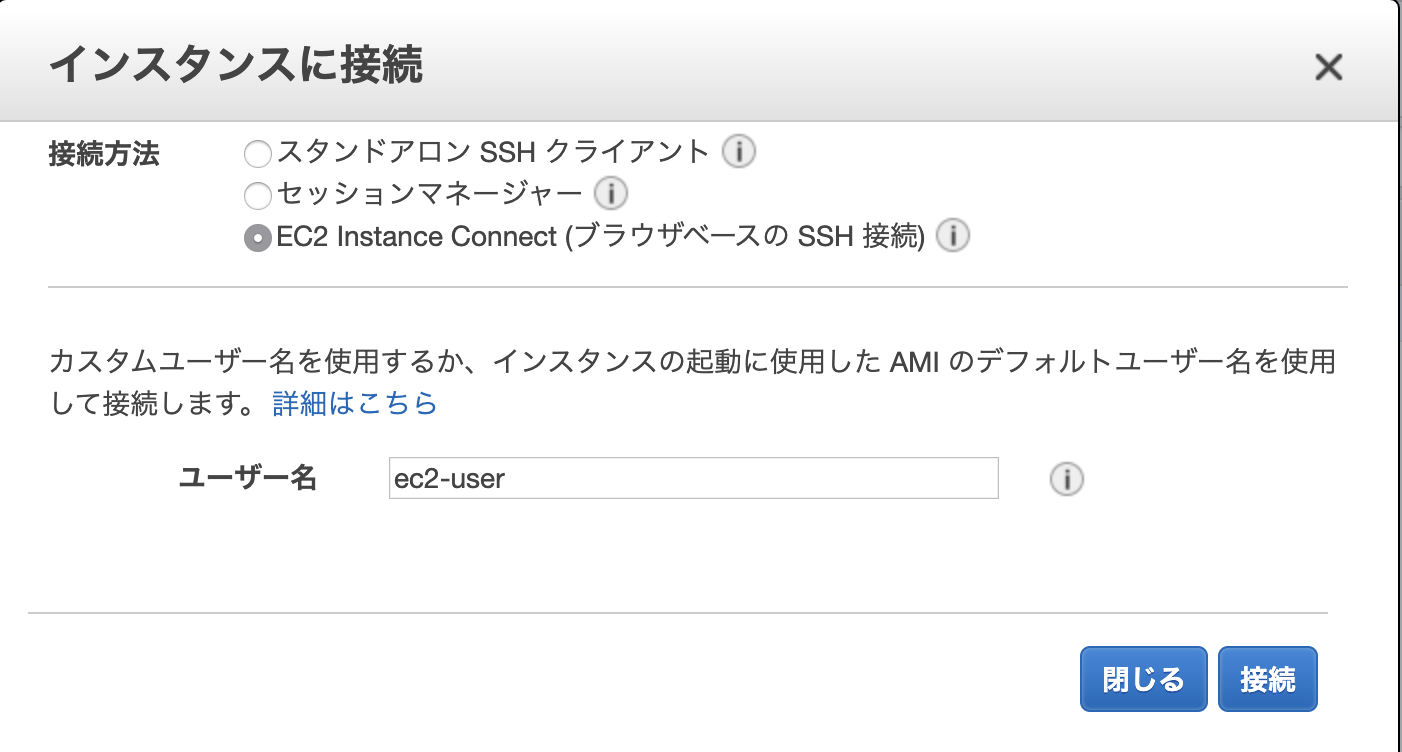Show help for the standalone SSH client option

point(737,151)
